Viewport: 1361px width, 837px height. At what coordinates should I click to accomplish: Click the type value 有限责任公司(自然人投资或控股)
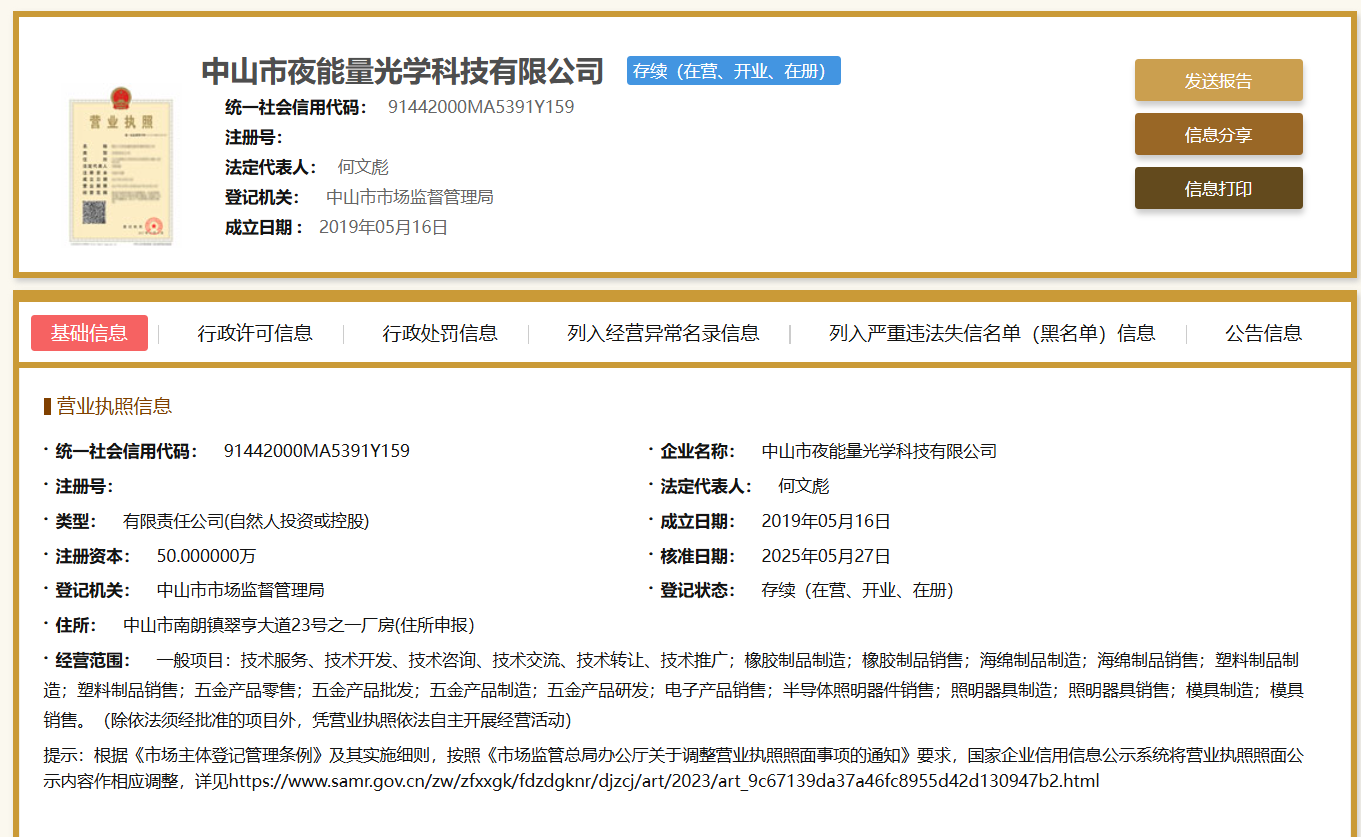pyautogui.click(x=246, y=521)
